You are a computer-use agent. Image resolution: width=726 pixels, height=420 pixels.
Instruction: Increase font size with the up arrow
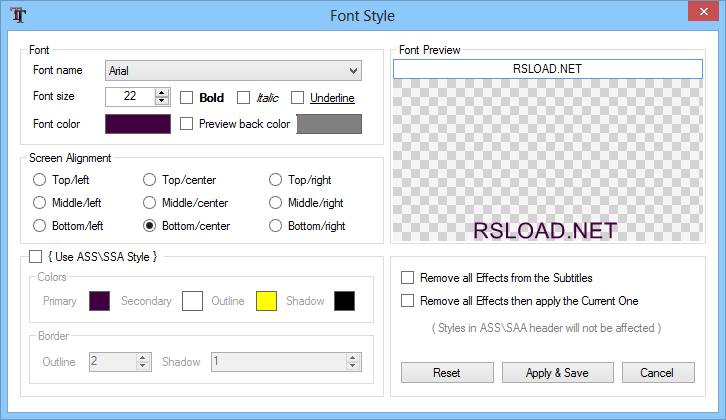click(x=161, y=92)
